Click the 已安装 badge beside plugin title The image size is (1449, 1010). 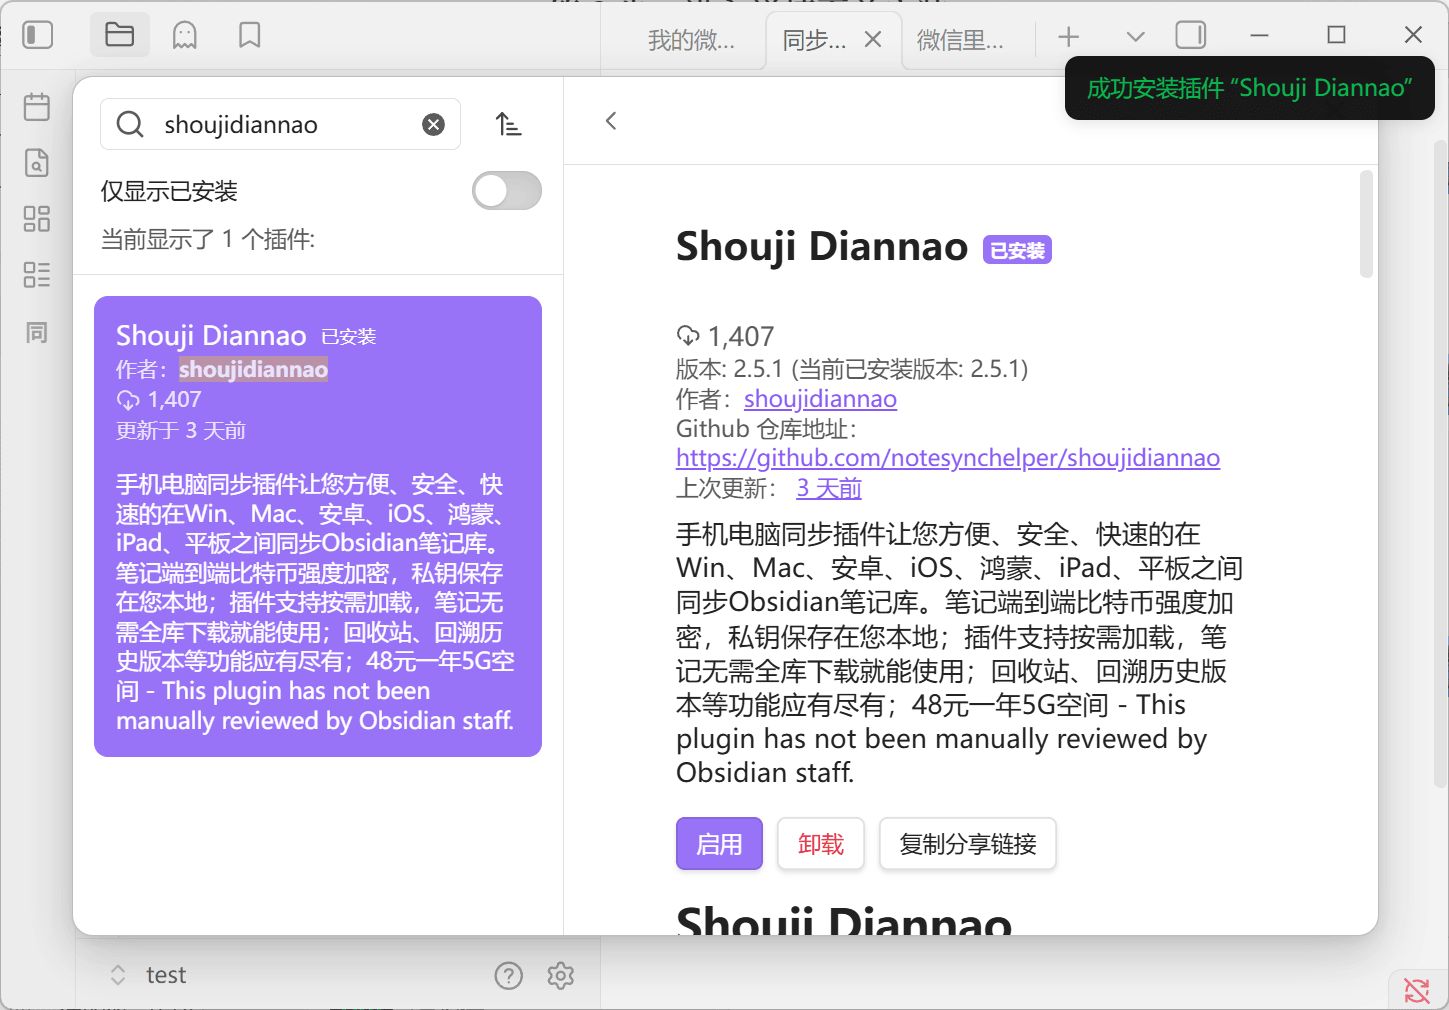click(1017, 250)
